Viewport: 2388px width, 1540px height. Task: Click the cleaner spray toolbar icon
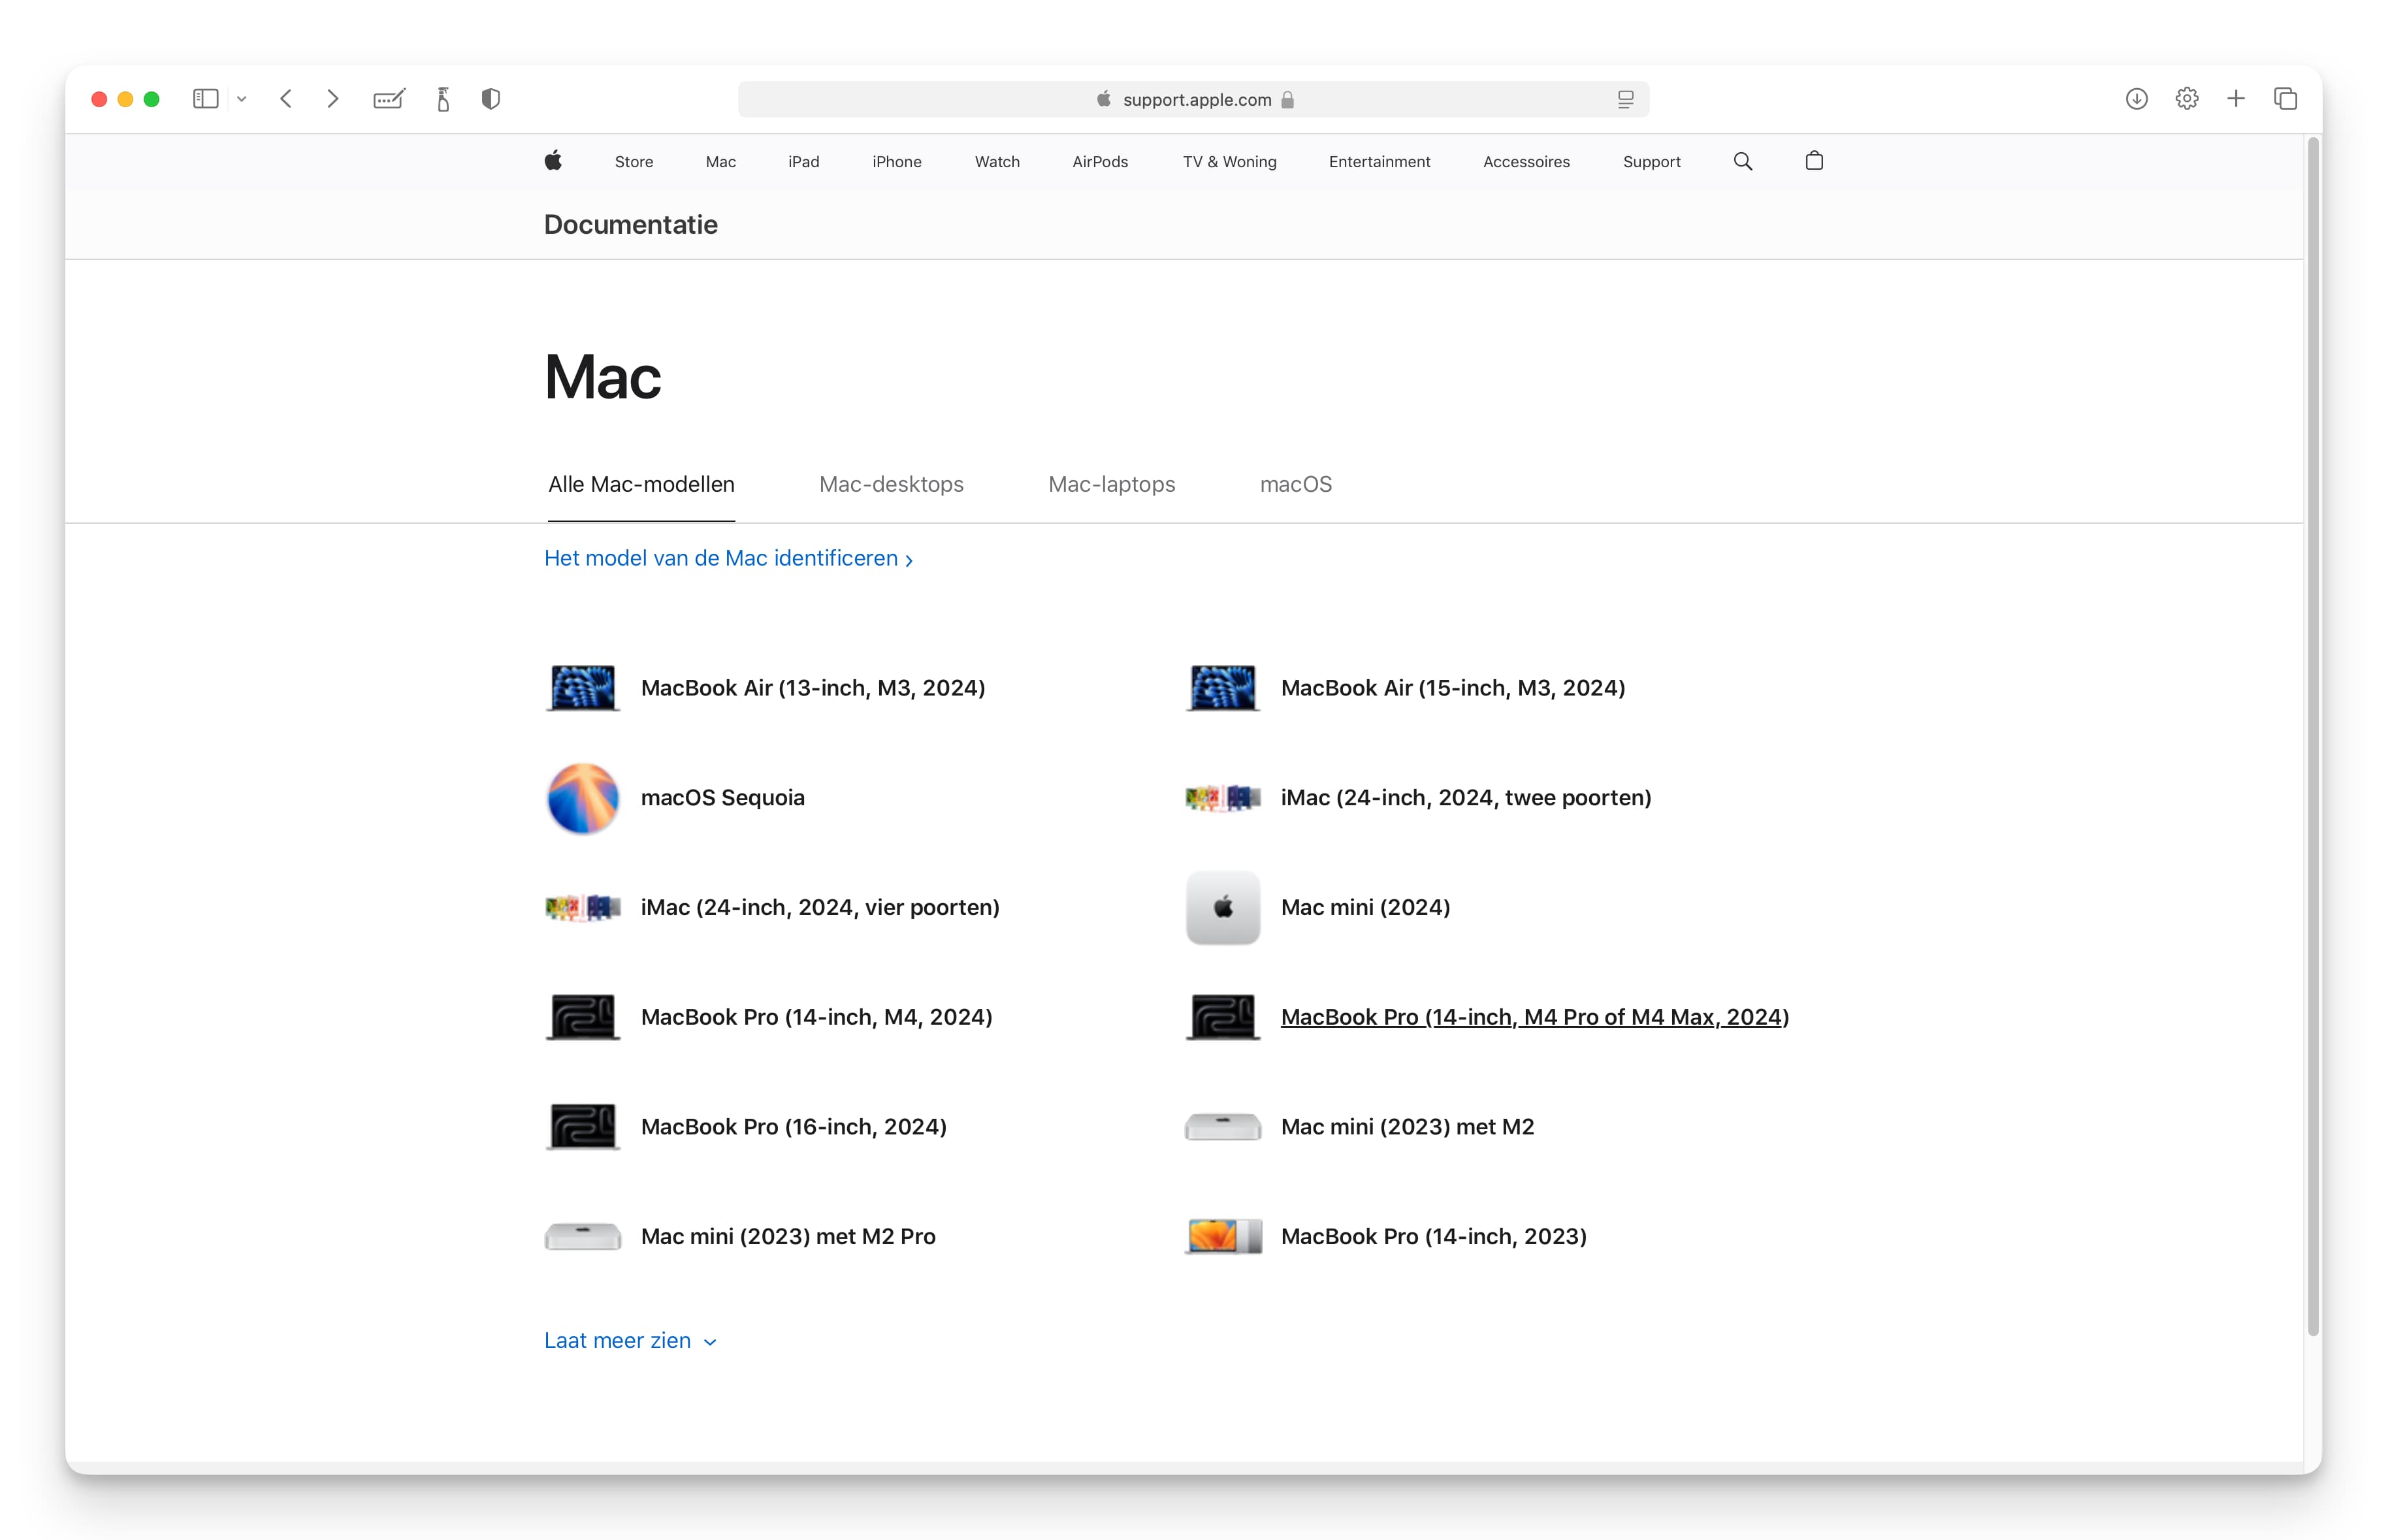443,99
